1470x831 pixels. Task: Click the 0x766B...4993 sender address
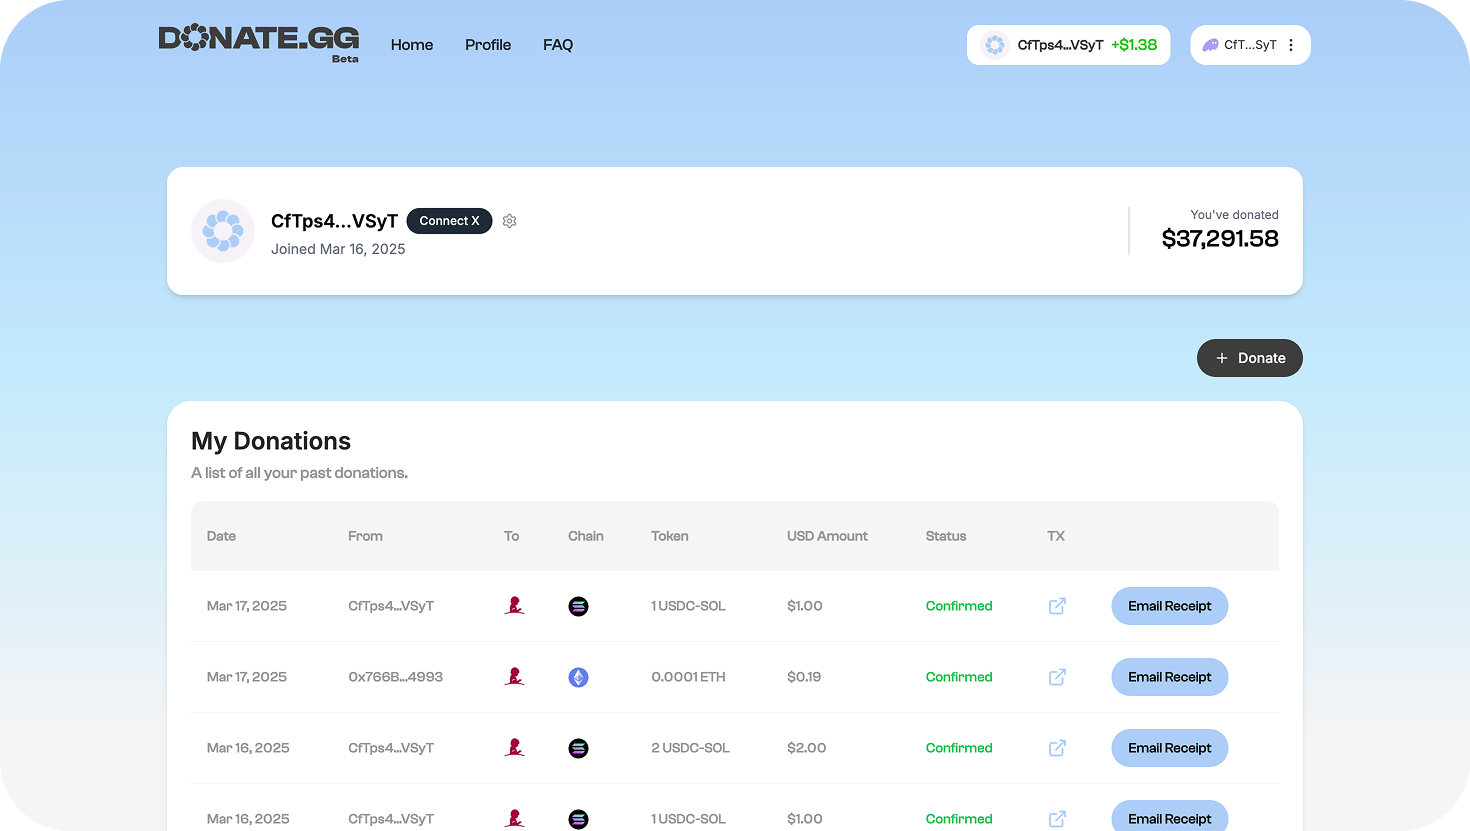point(395,677)
